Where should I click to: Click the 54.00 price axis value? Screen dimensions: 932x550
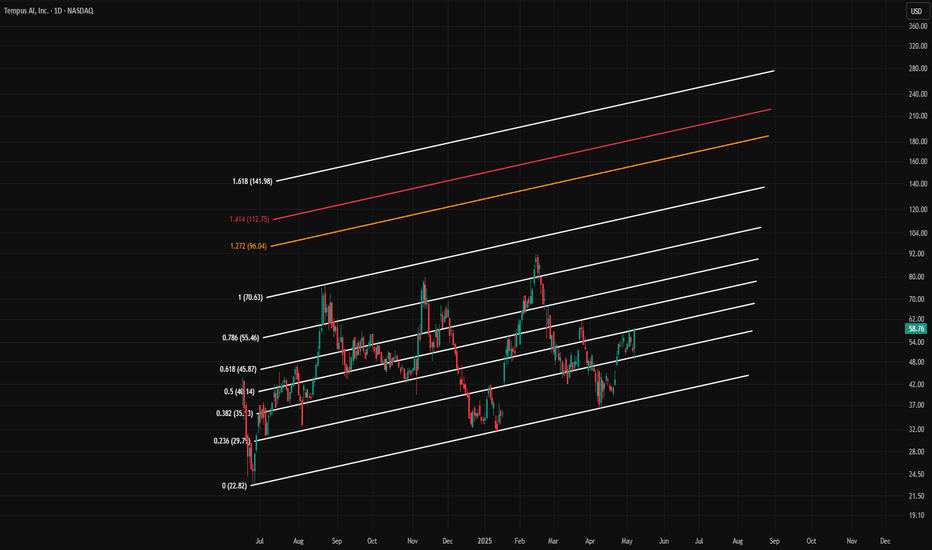tap(917, 342)
